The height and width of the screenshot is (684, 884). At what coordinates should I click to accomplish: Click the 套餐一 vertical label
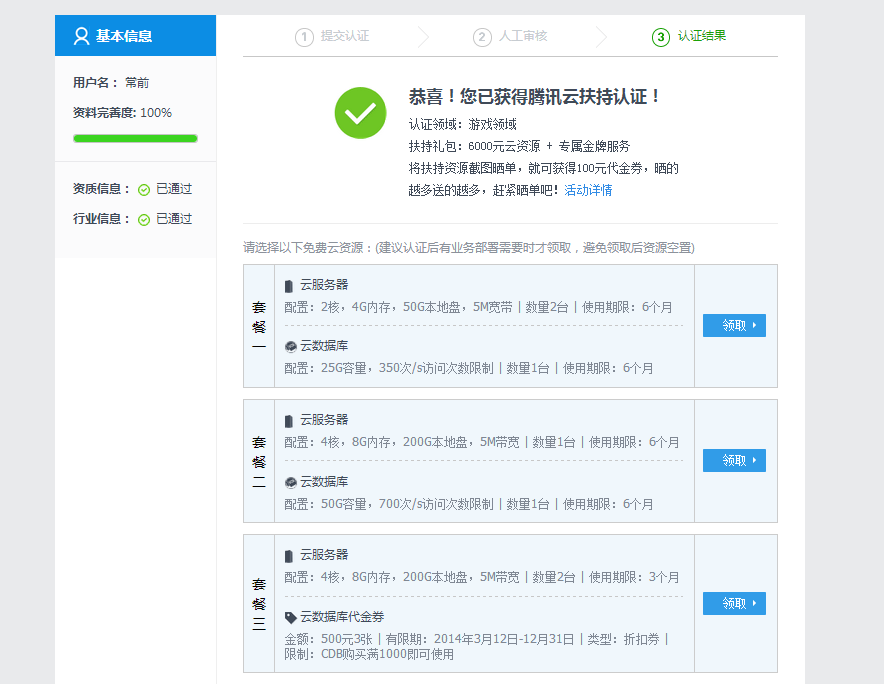pyautogui.click(x=259, y=326)
